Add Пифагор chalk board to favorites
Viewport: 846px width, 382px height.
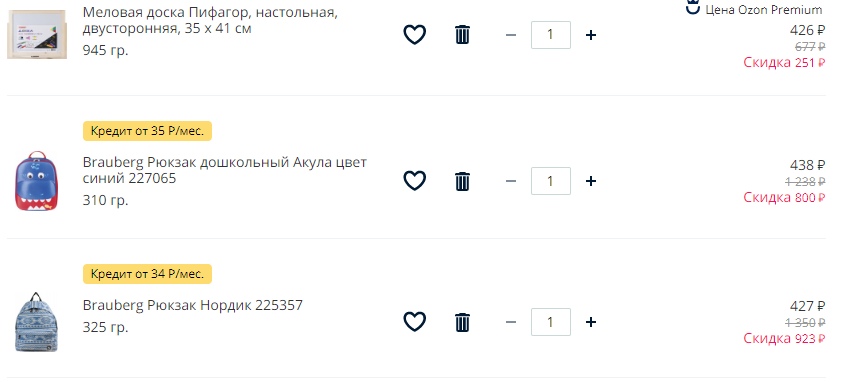tap(414, 35)
